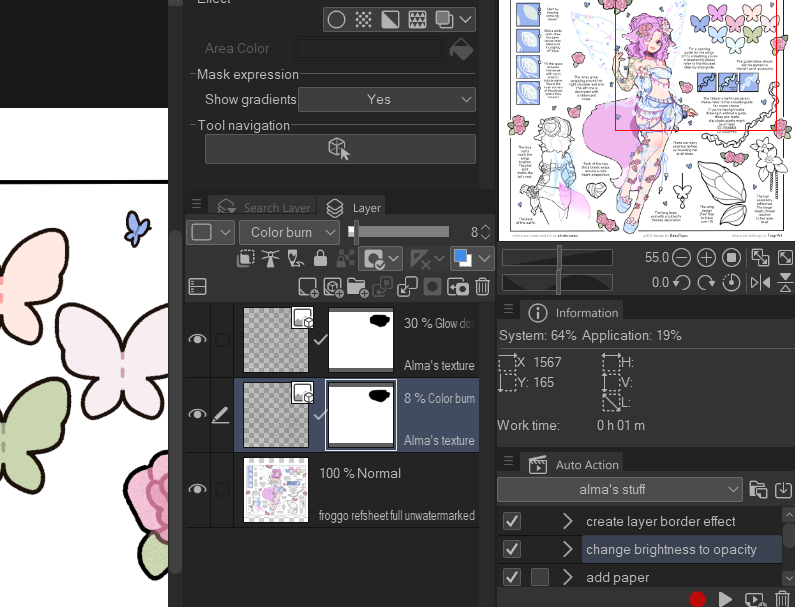Hide the 8 % Color burn layer
795x607 pixels.
pyautogui.click(x=197, y=414)
